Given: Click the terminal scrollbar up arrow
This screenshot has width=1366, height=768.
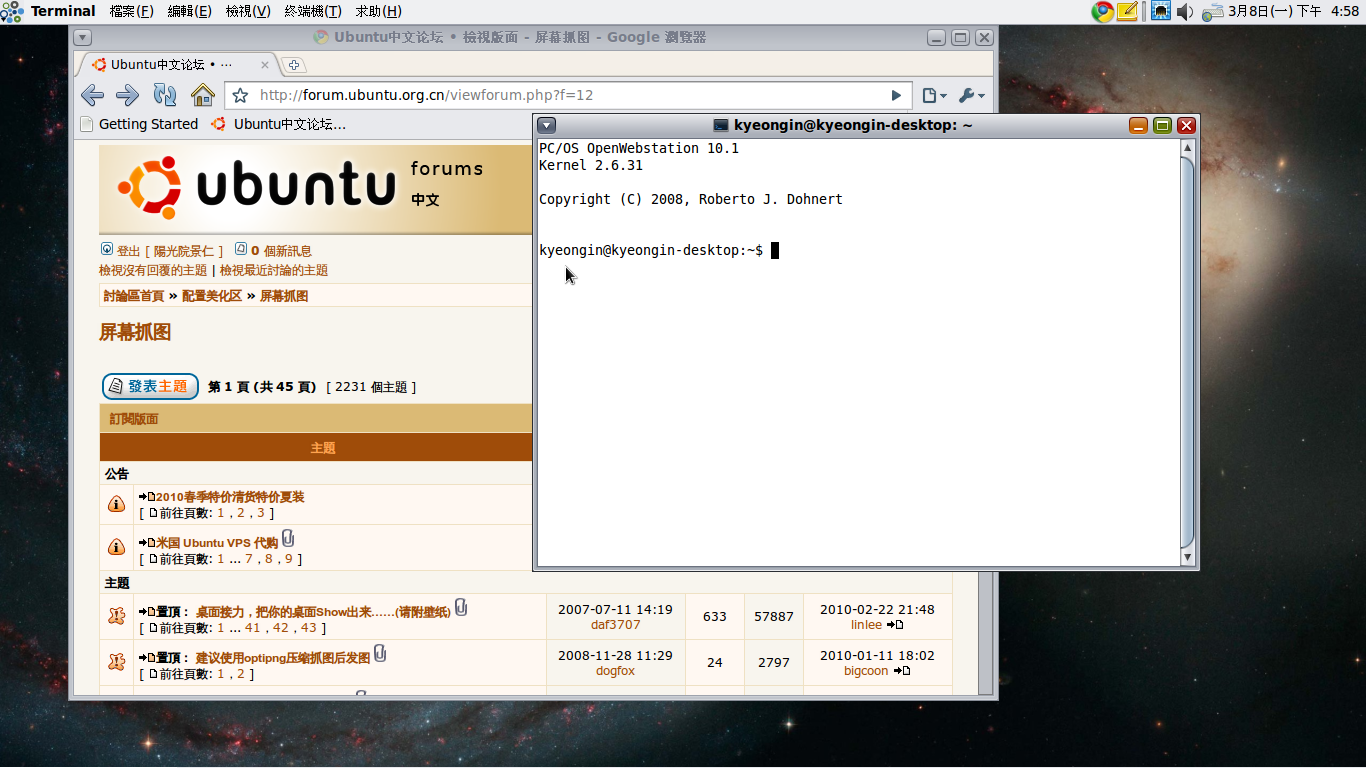Looking at the screenshot, I should coord(1187,148).
